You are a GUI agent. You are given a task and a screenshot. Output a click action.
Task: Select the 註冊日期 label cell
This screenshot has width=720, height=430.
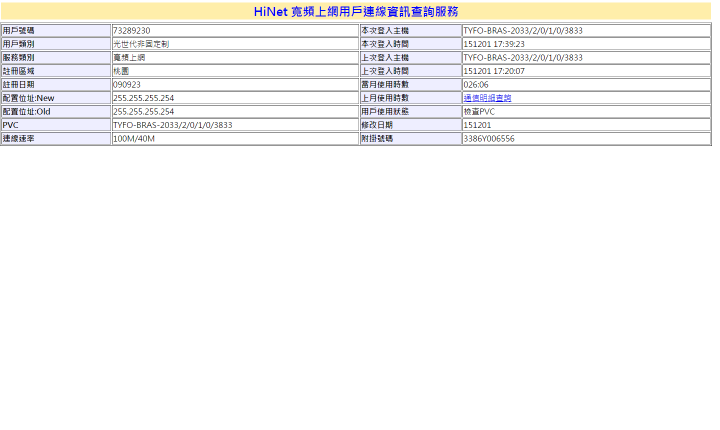point(56,85)
